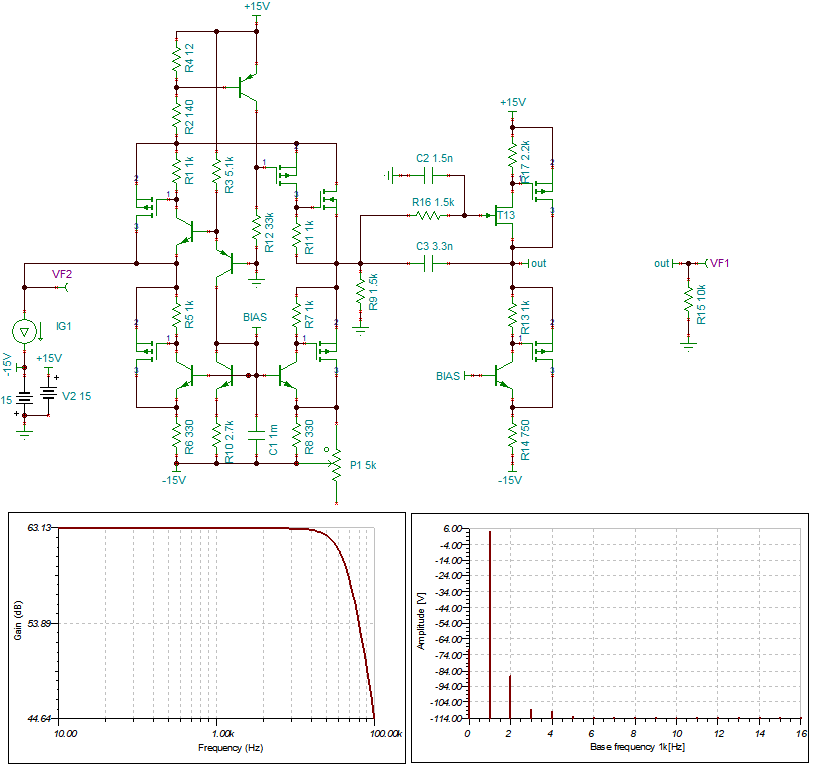Viewport: 816px width, 769px height.
Task: Click resistor R8 330
Action: tap(297, 436)
